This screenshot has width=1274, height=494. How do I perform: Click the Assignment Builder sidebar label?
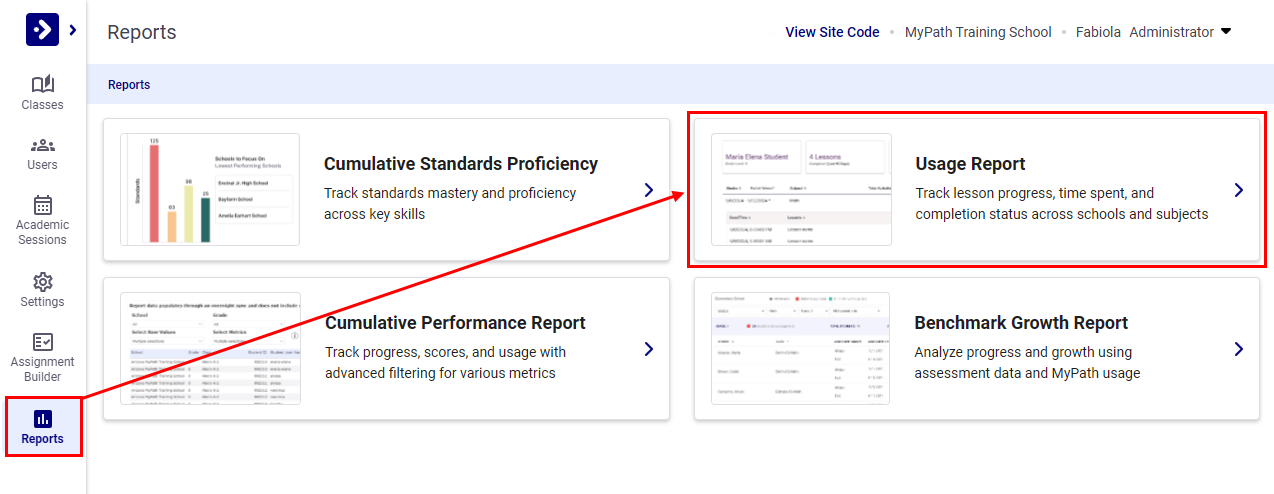(43, 369)
